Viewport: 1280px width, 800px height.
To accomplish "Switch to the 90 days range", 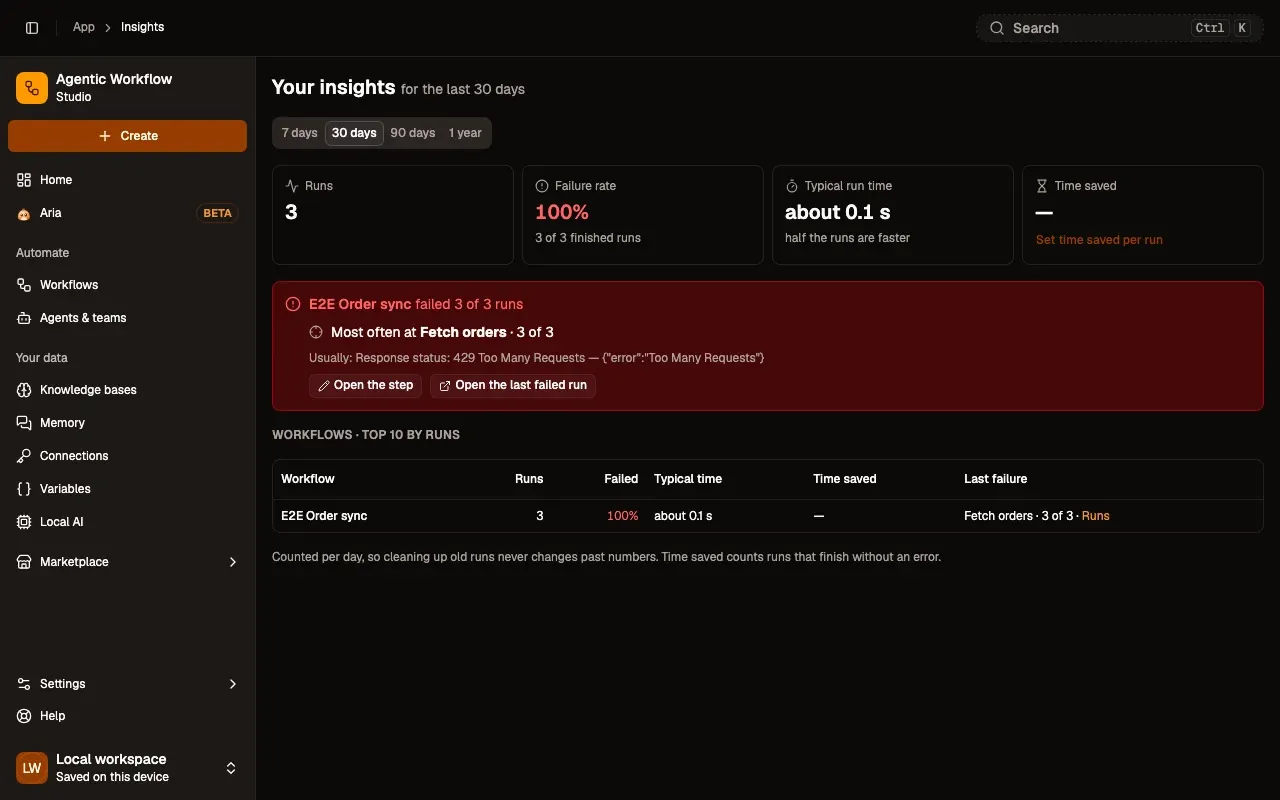I will pyautogui.click(x=413, y=133).
